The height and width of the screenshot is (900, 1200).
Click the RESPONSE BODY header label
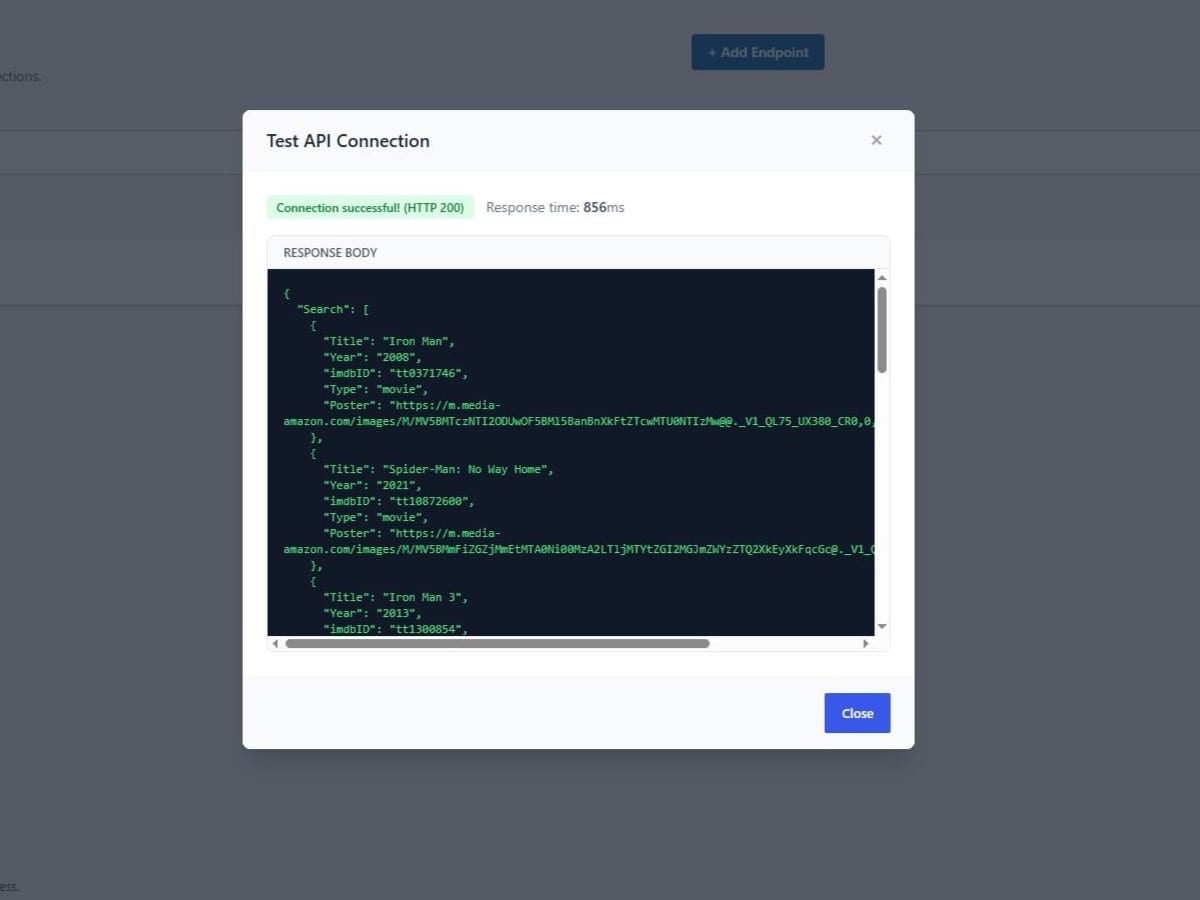tap(330, 253)
